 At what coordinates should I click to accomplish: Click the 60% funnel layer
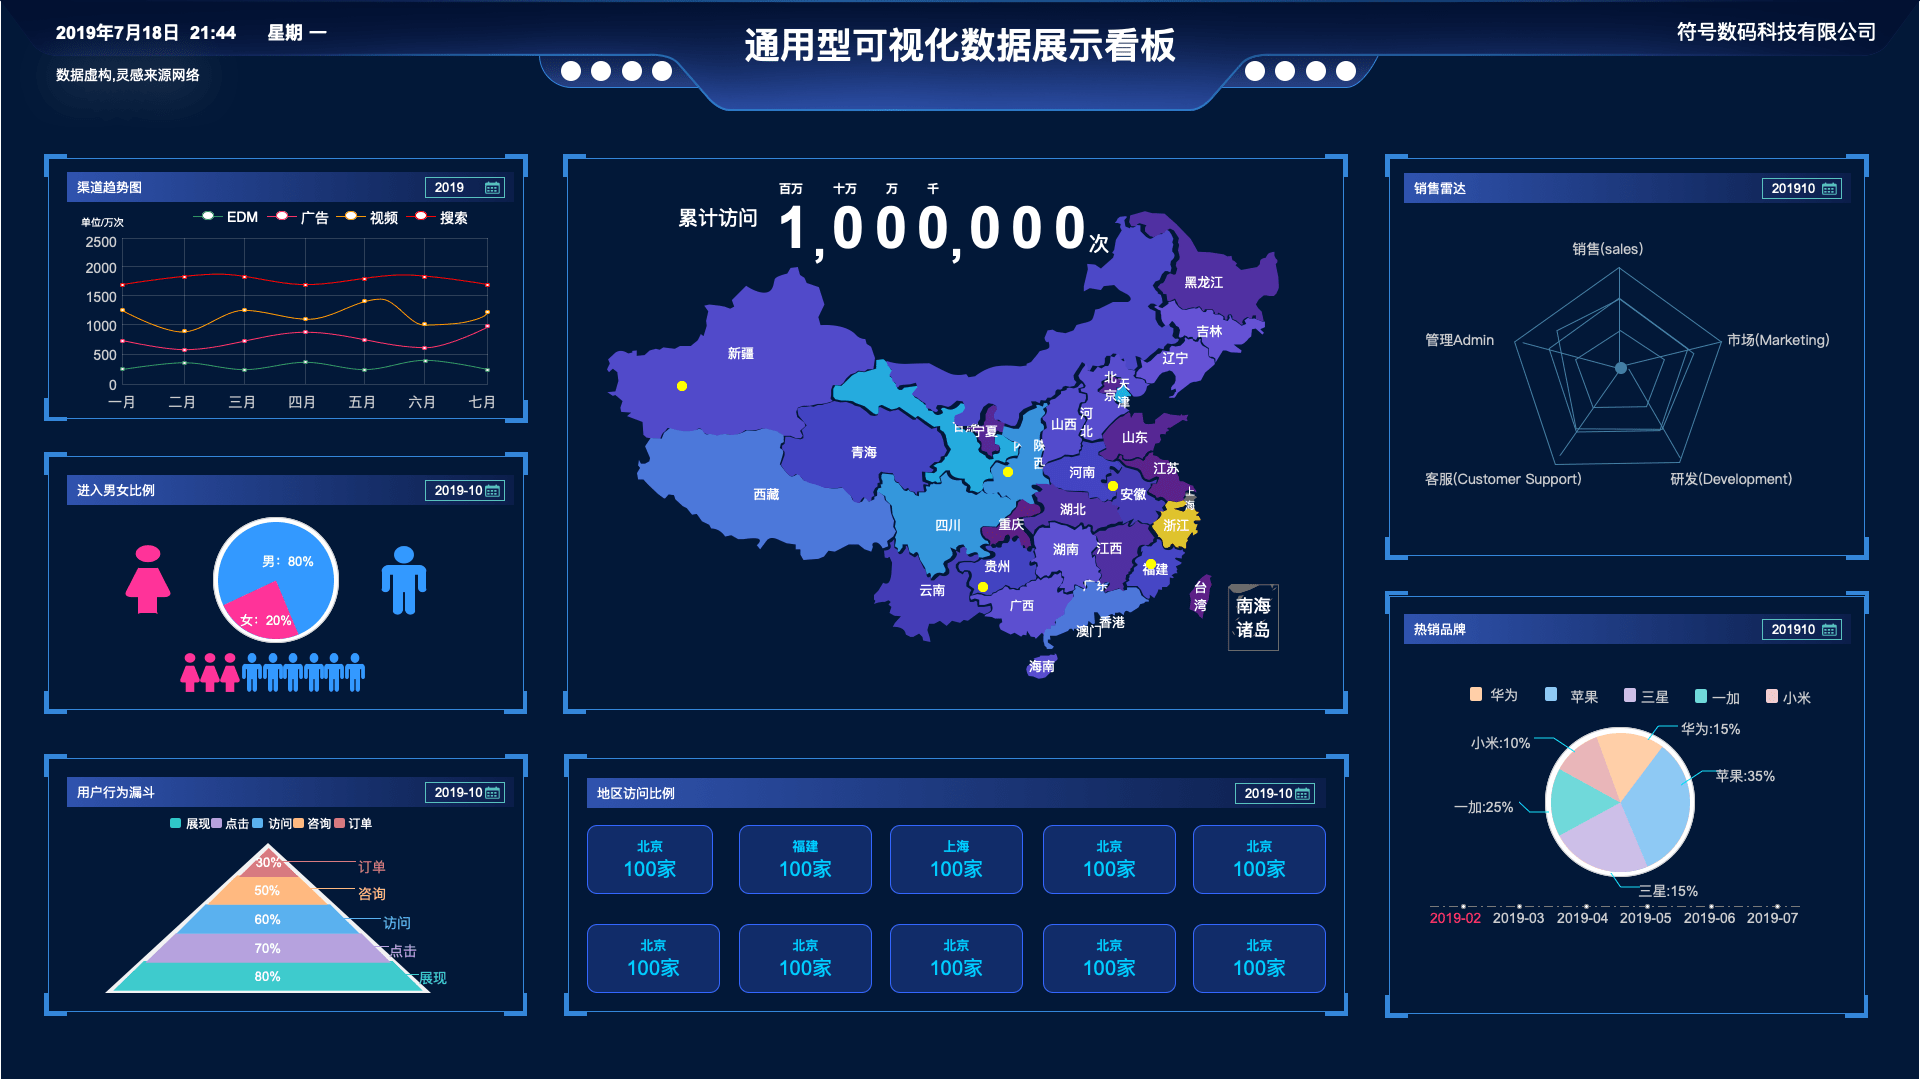(x=267, y=919)
